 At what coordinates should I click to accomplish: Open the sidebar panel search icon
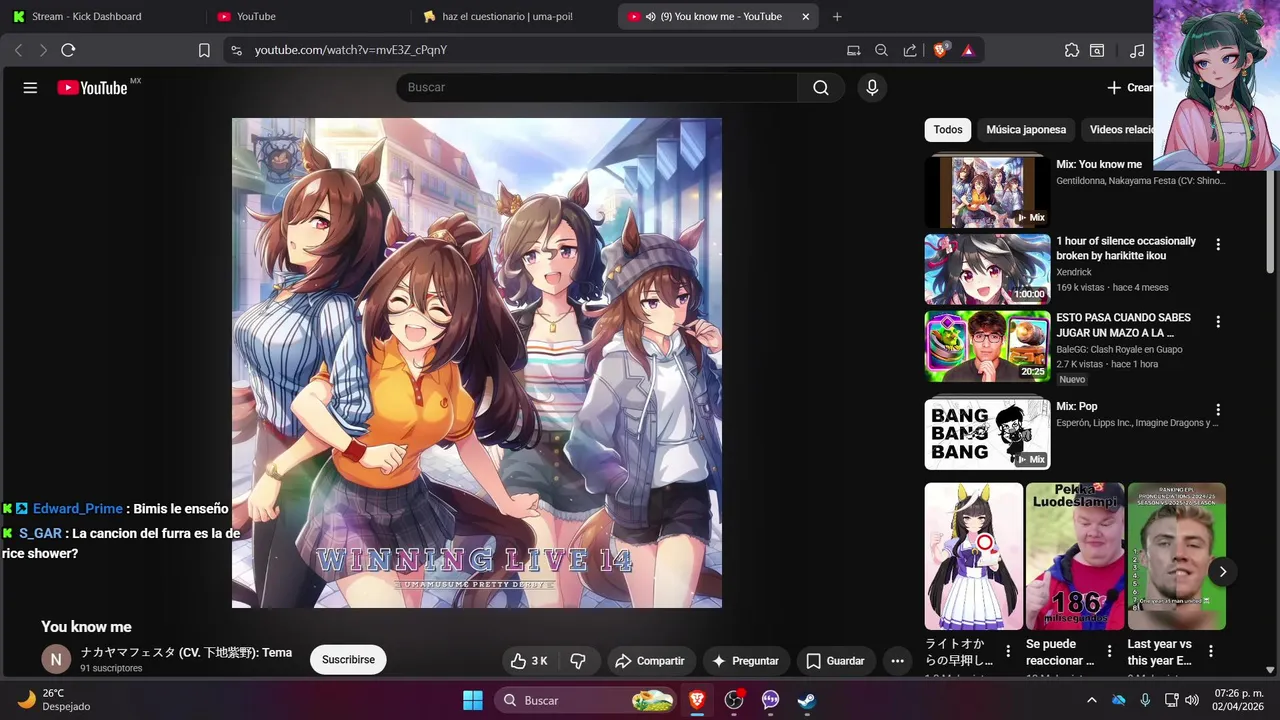click(1097, 50)
